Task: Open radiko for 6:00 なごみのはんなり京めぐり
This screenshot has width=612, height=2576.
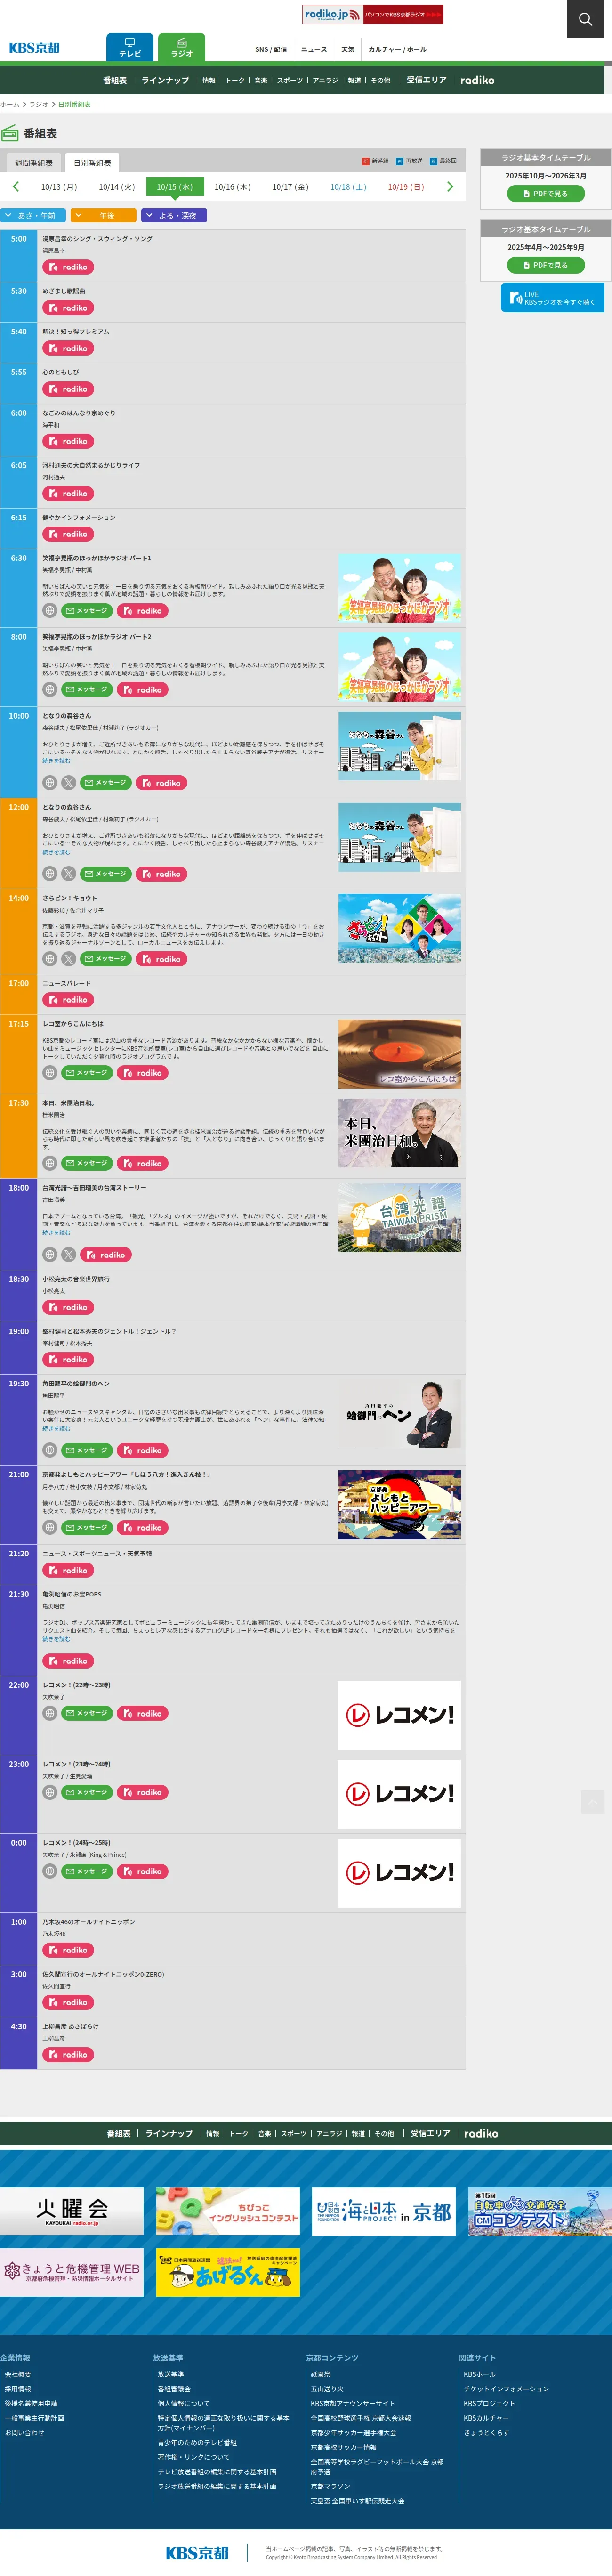Action: click(68, 441)
